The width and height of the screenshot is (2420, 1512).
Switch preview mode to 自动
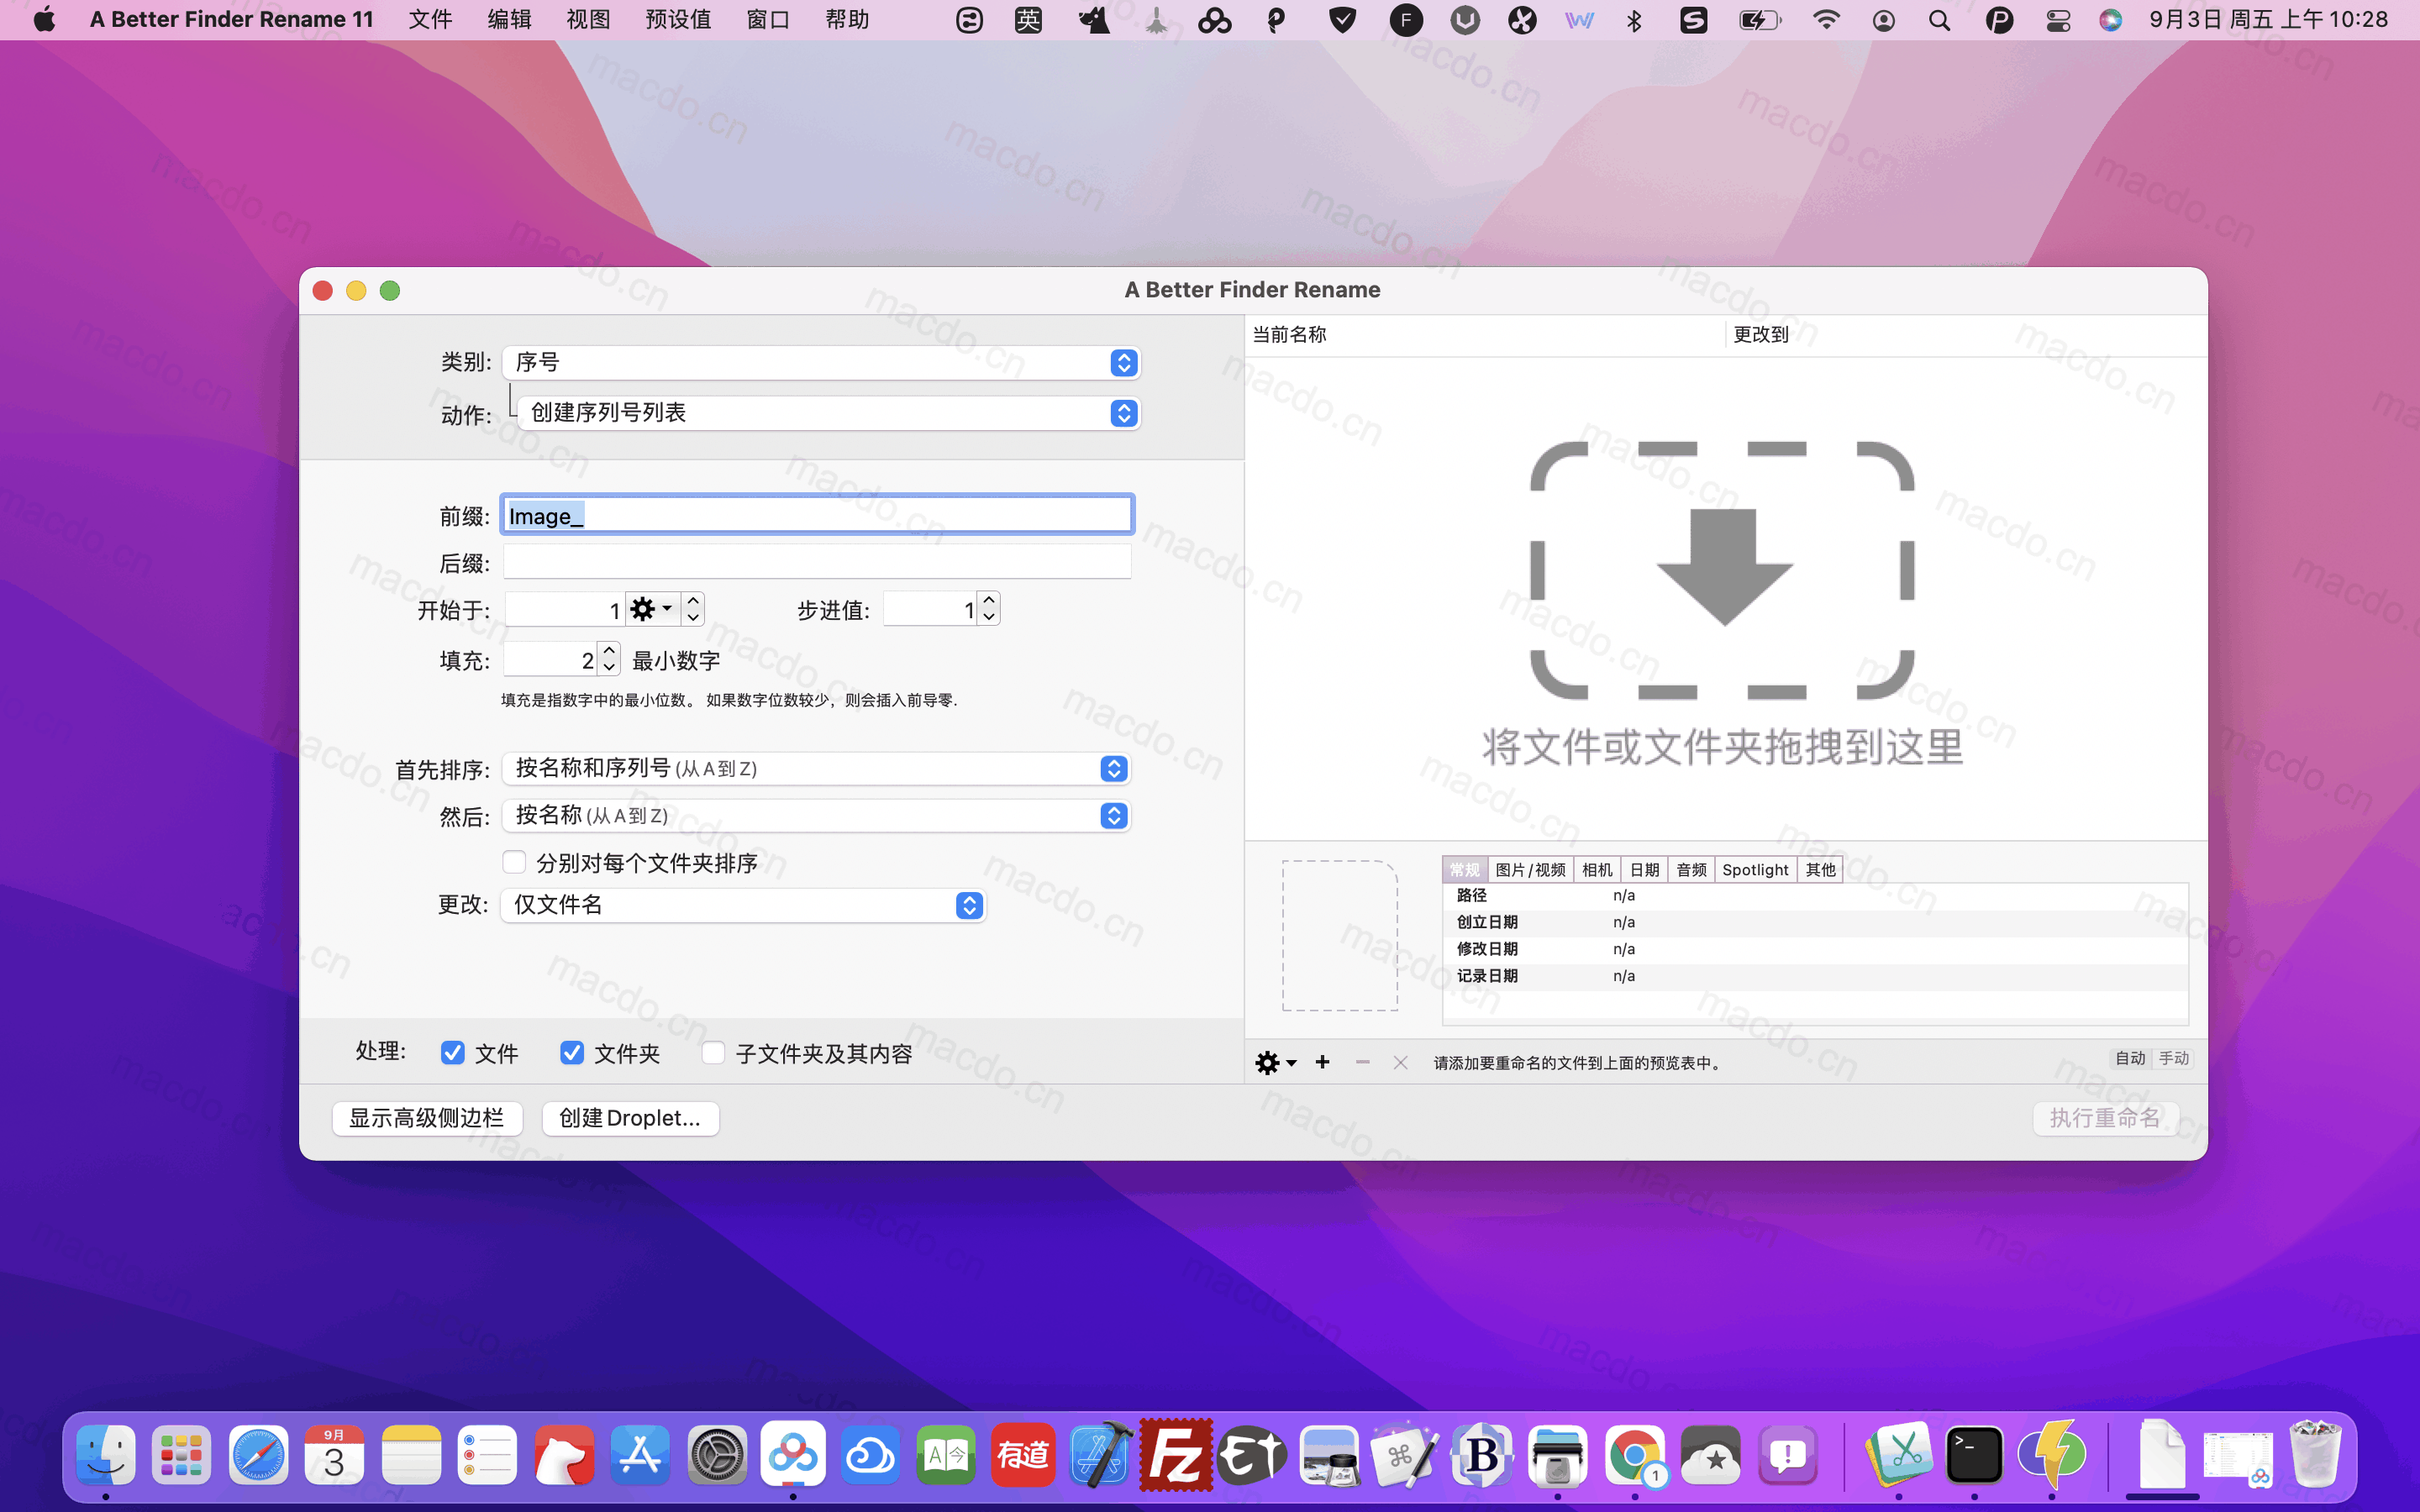[2129, 1058]
